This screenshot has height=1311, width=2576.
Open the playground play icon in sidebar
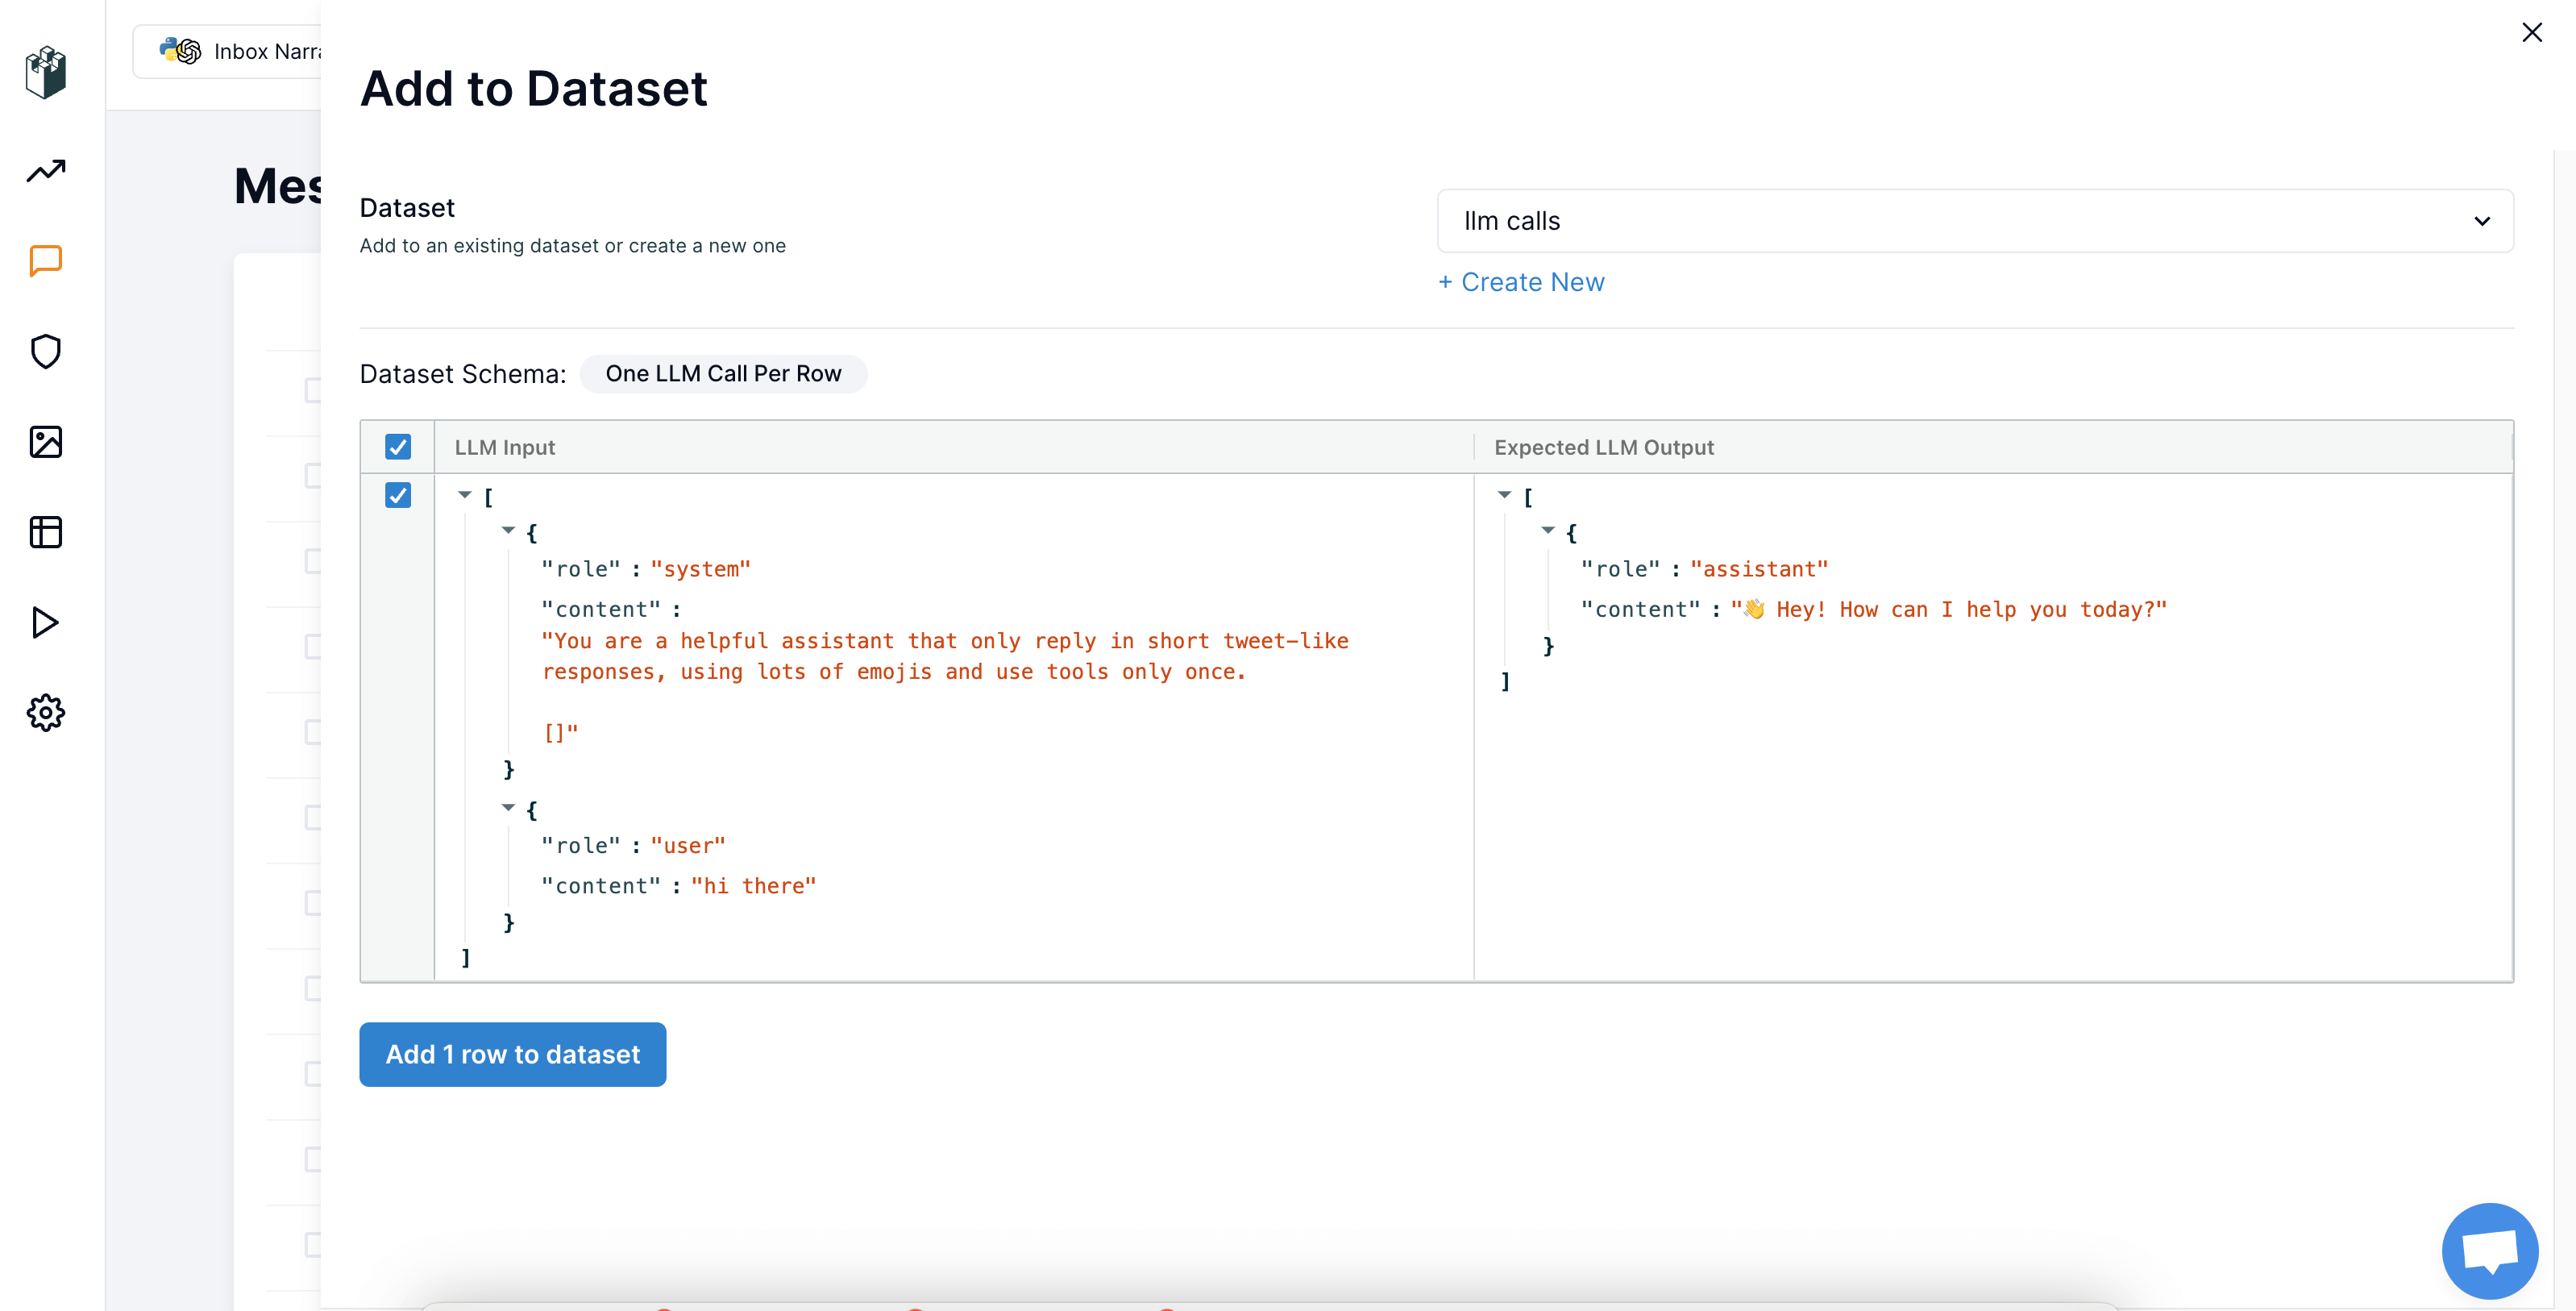click(x=46, y=622)
